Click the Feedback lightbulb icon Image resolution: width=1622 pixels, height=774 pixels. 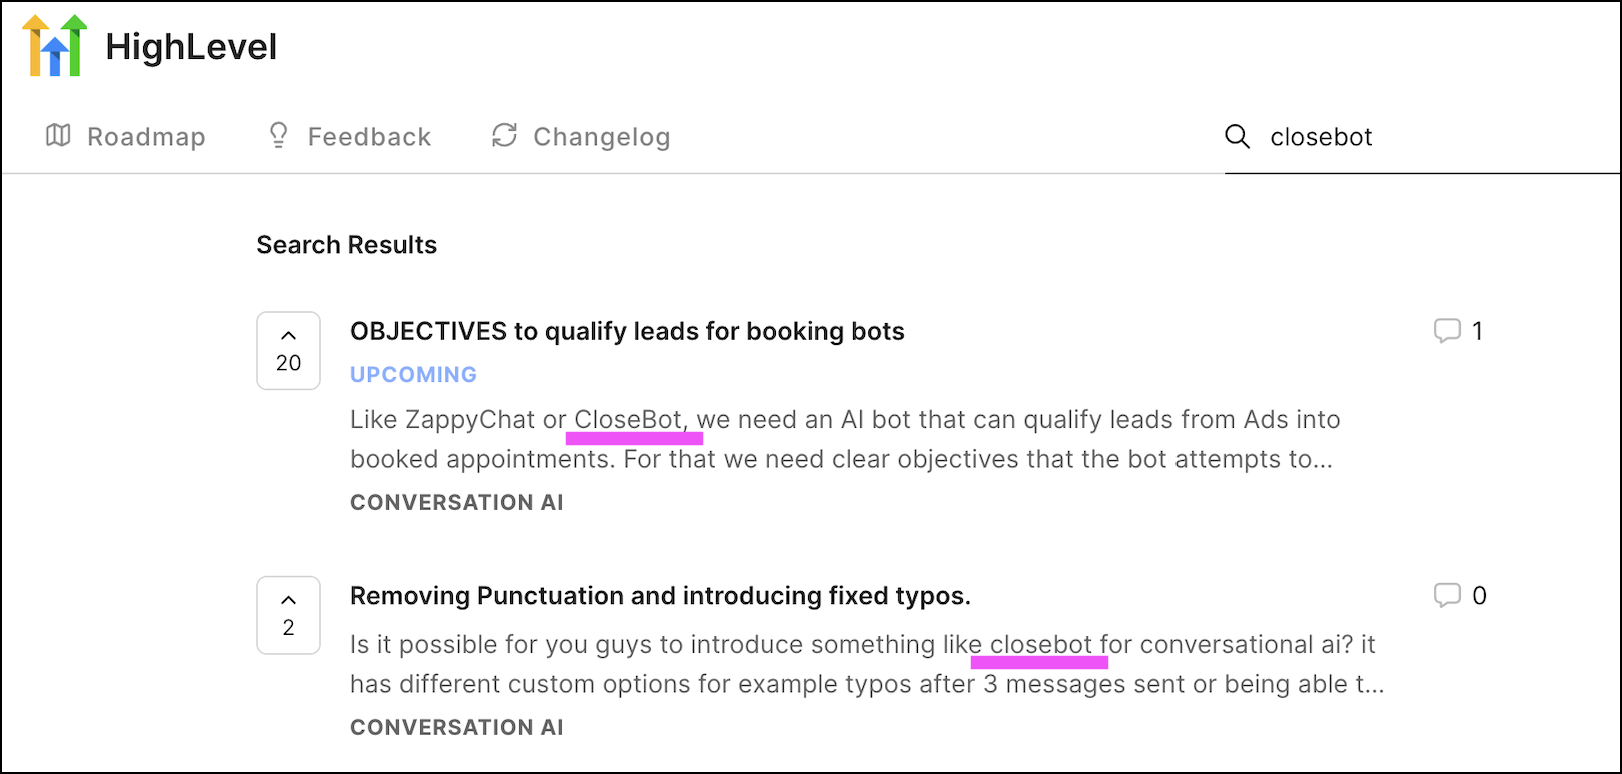[278, 135]
